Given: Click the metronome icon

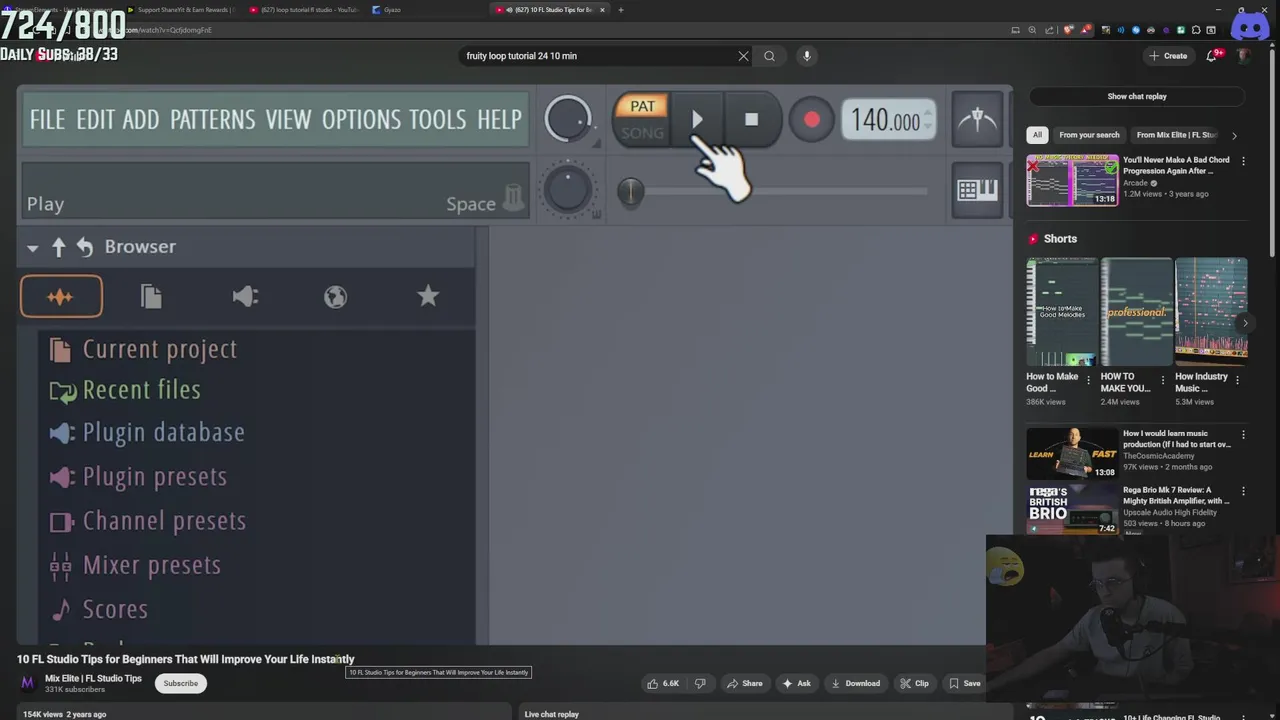Looking at the screenshot, I should [x=977, y=120].
